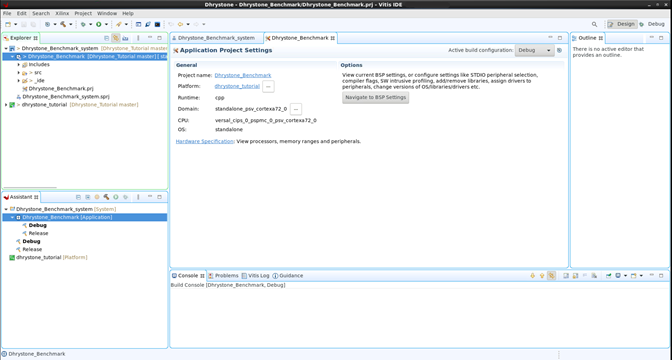Open the Xilinx menu
This screenshot has height=360, width=672.
pos(62,13)
